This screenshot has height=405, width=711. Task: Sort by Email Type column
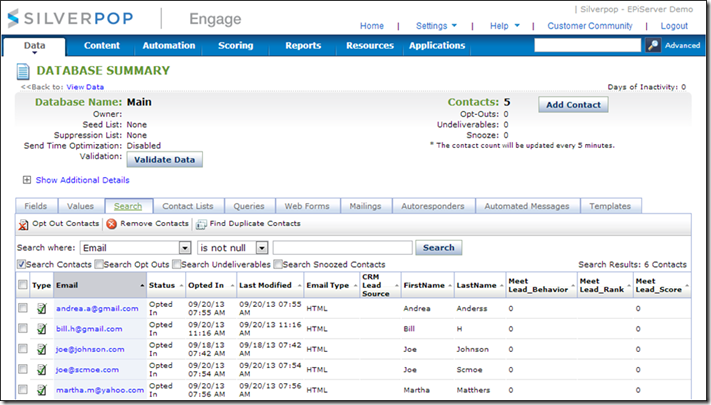[331, 285]
